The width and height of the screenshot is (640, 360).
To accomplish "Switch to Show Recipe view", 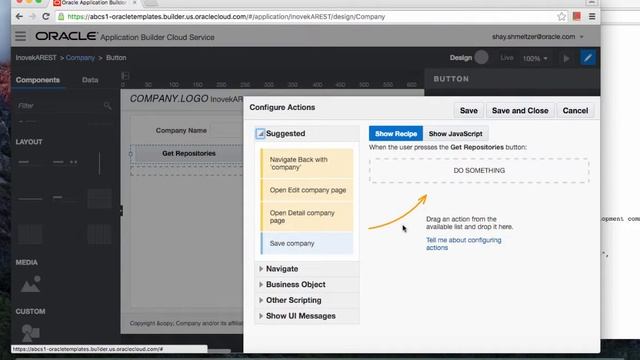I will 396,133.
